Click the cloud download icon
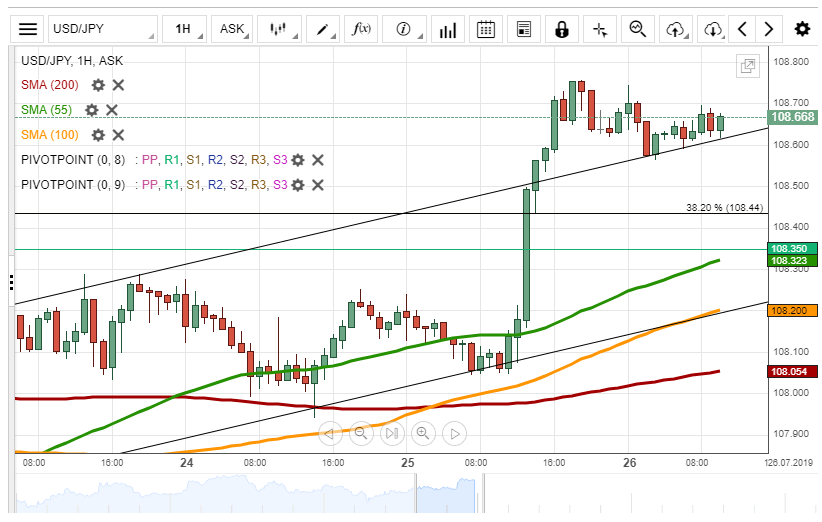Image resolution: width=822 pixels, height=522 pixels. [714, 29]
